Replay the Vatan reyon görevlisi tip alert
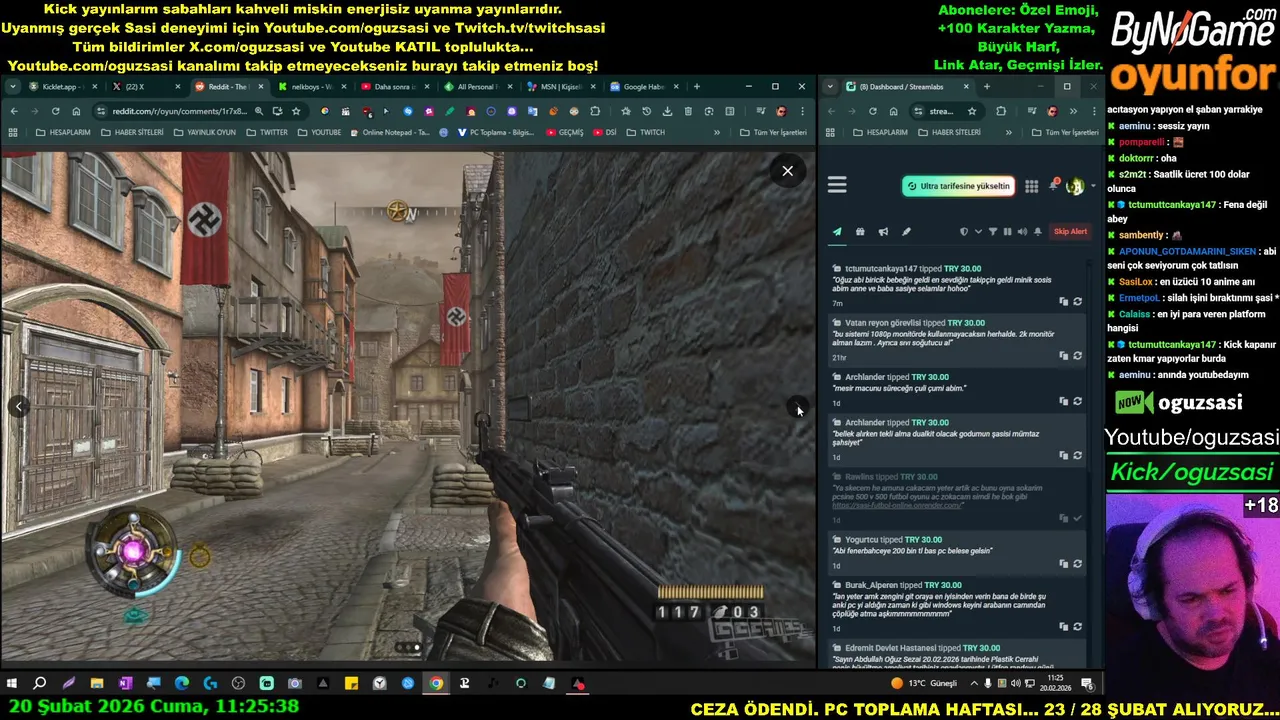This screenshot has width=1280, height=720. pos(1077,356)
